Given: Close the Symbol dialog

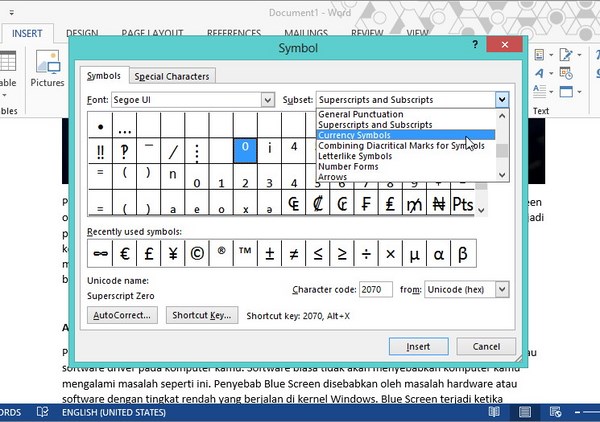Looking at the screenshot, I should pos(505,45).
